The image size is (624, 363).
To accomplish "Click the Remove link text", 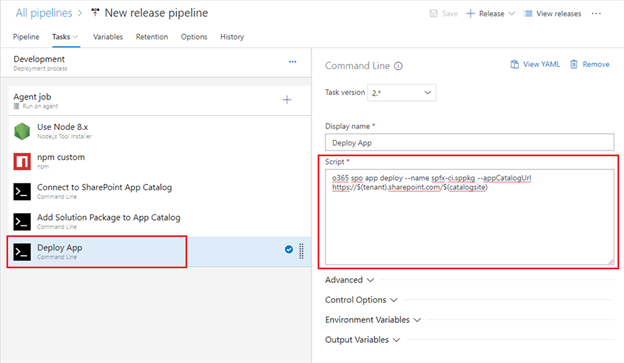I will (596, 64).
